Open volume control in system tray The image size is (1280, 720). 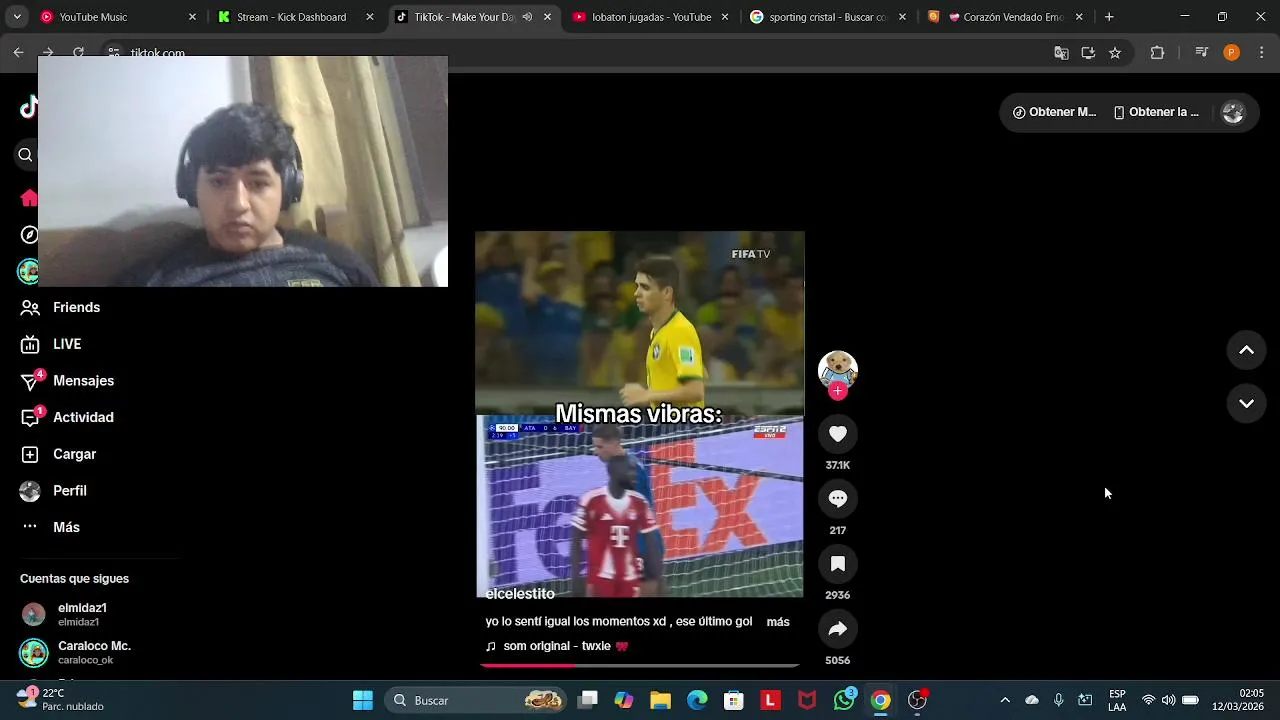[1168, 700]
